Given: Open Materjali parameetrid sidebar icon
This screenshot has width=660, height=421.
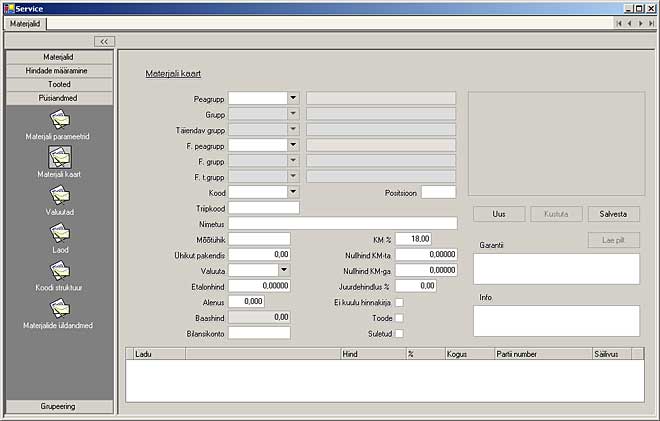Looking at the screenshot, I should tap(59, 121).
